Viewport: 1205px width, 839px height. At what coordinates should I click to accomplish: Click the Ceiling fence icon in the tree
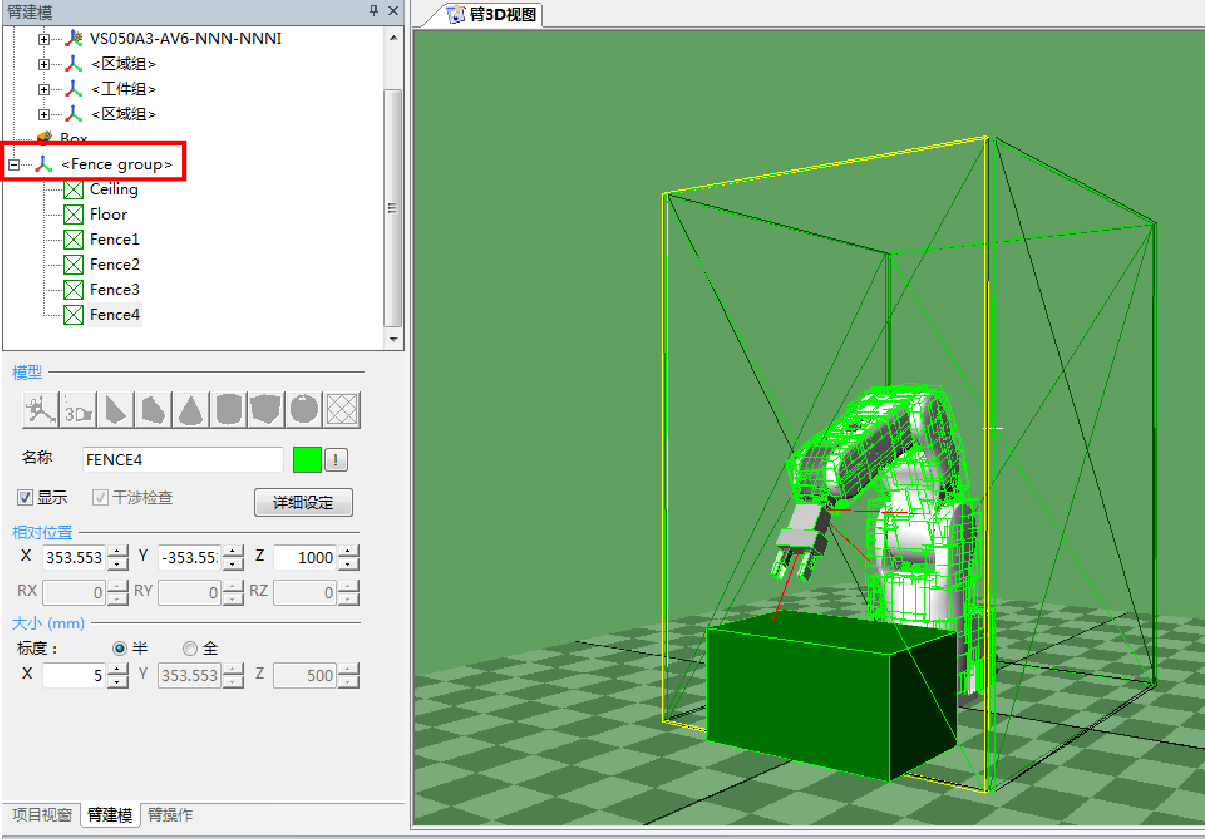(73, 189)
